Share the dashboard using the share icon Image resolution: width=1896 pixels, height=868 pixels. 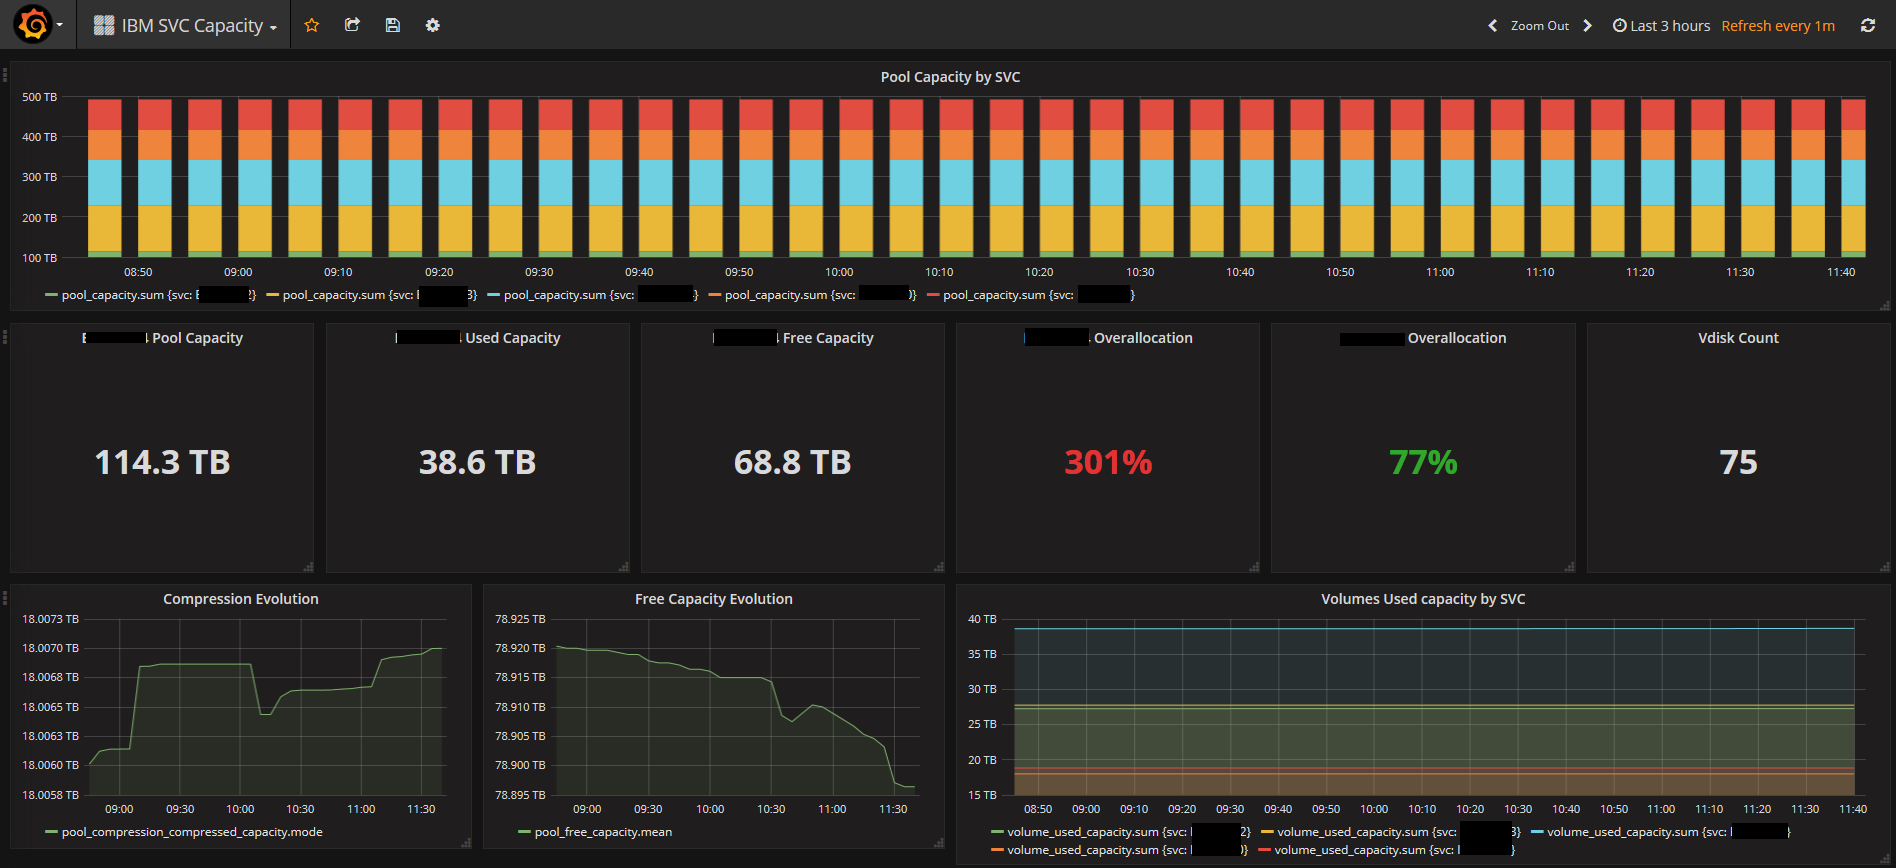(x=352, y=25)
